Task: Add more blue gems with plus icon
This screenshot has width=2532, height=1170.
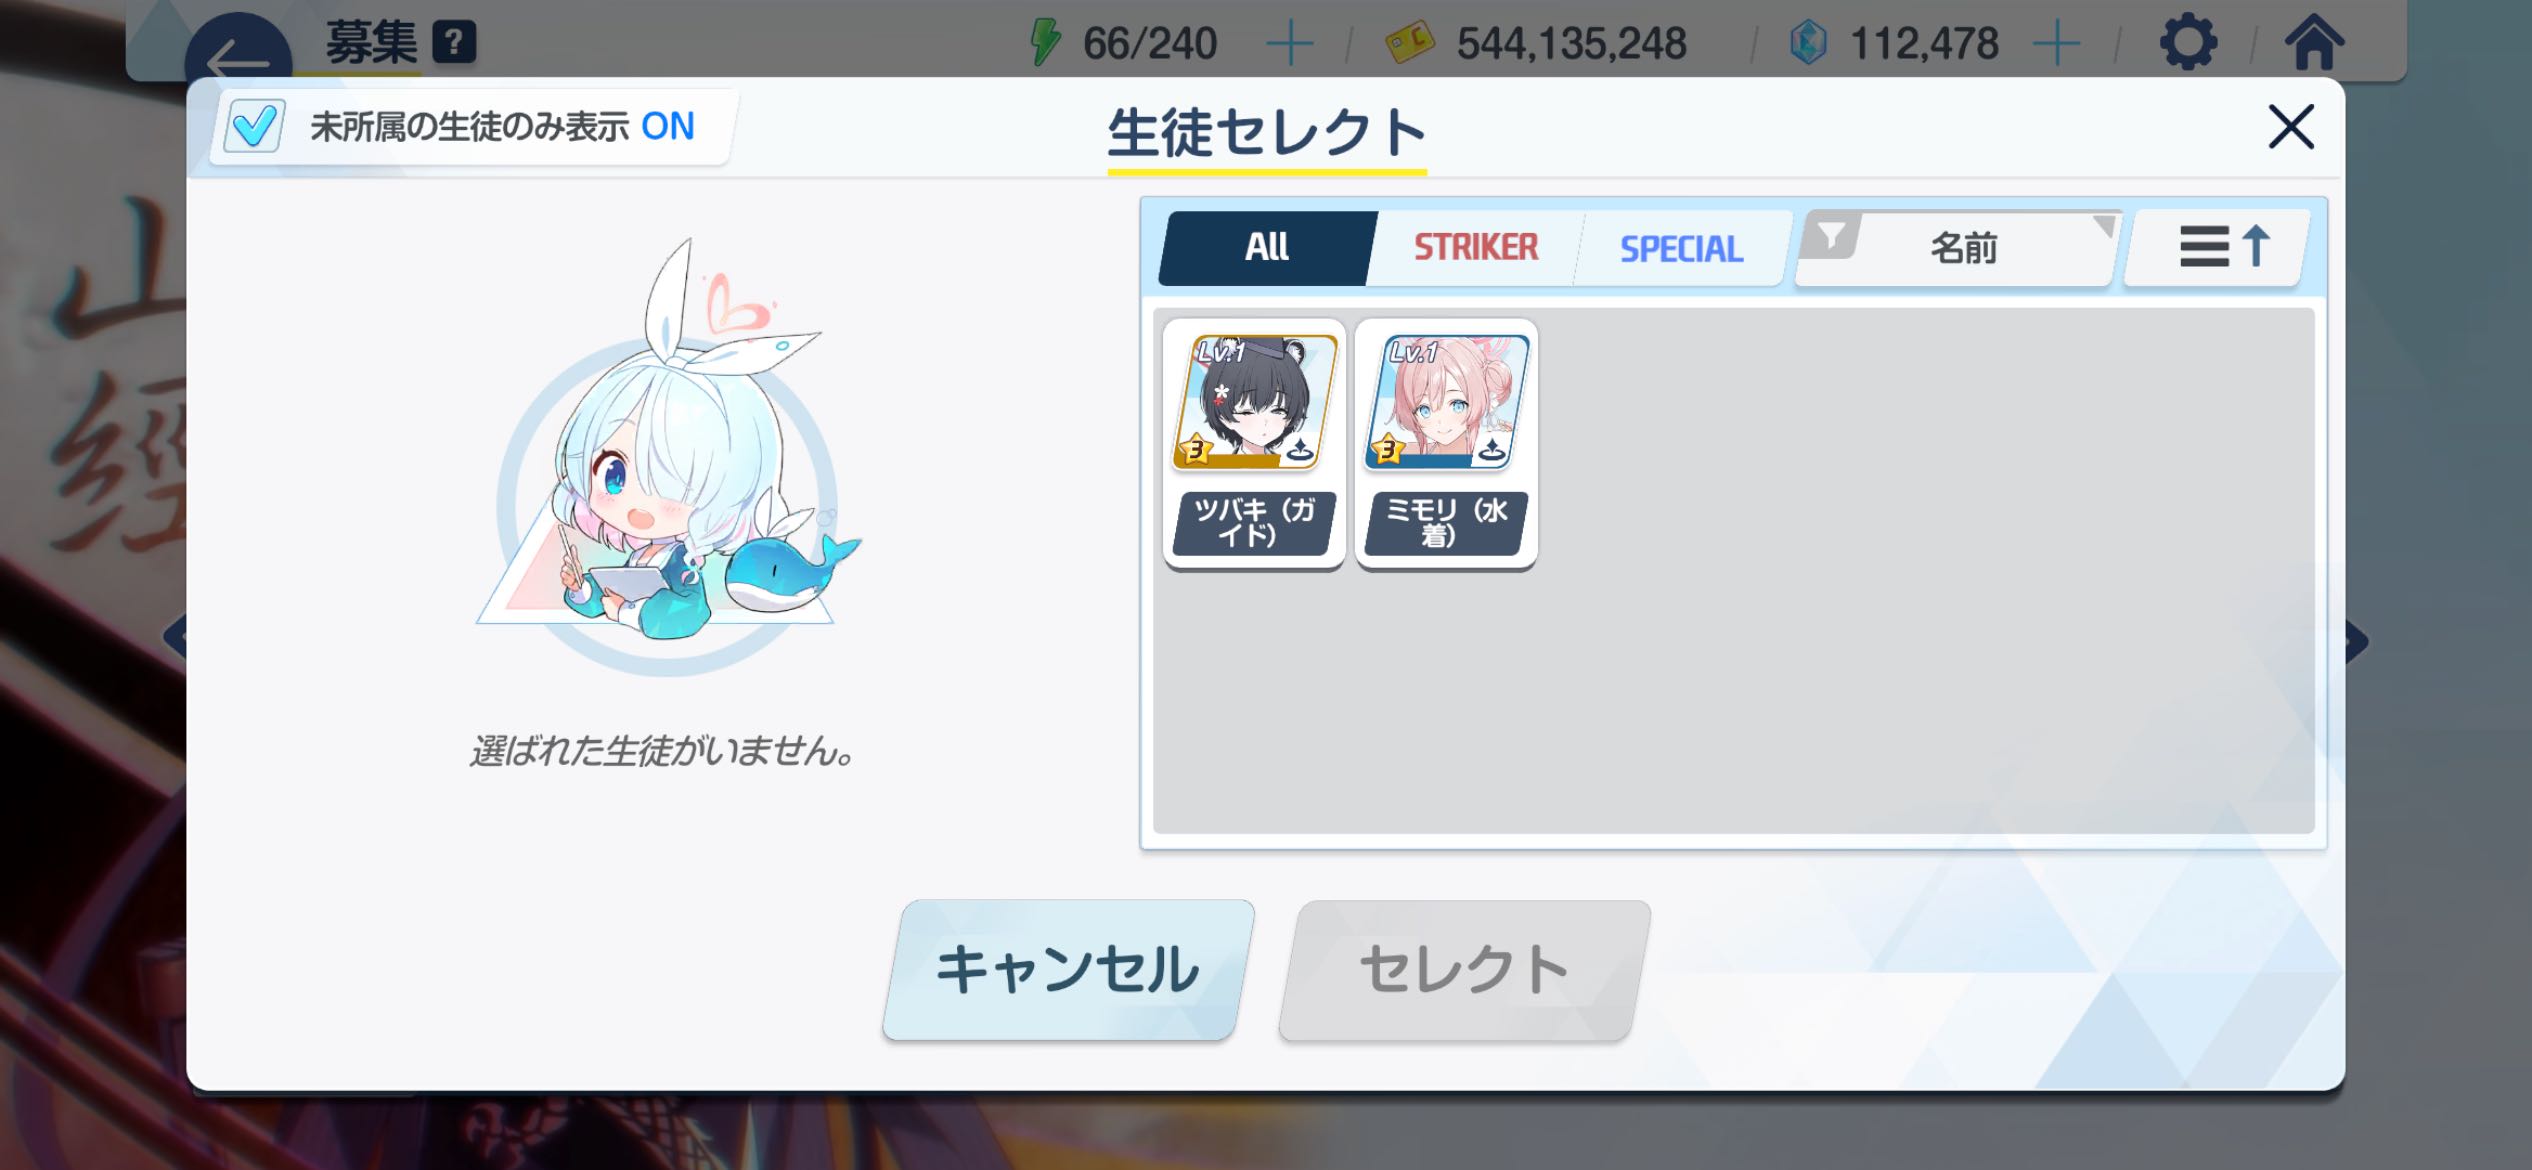Action: pos(2057,43)
